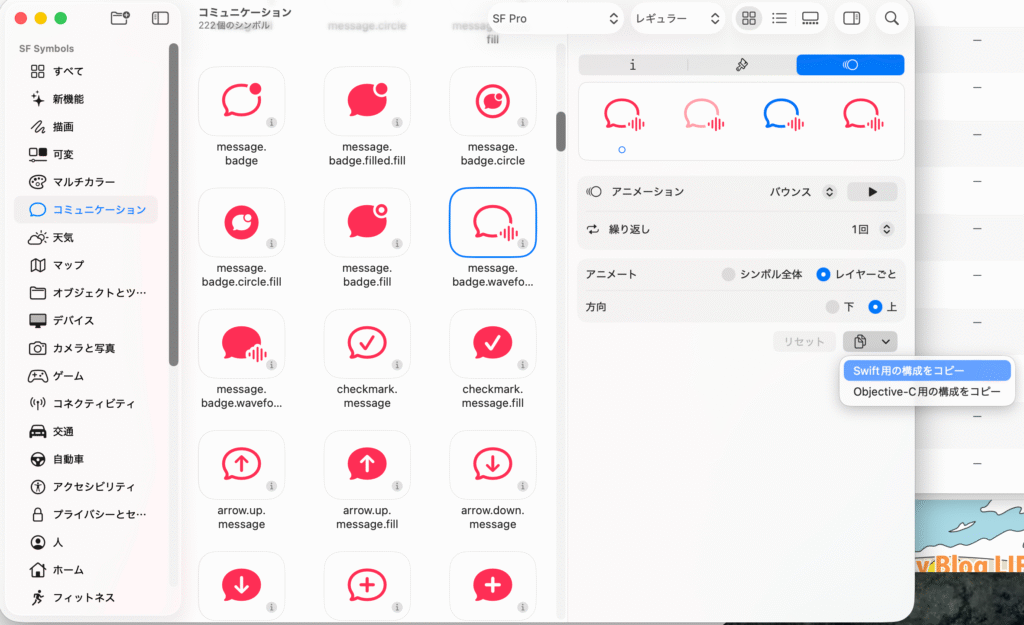
Task: Select the message.badge.circle symbol
Action: click(x=492, y=101)
